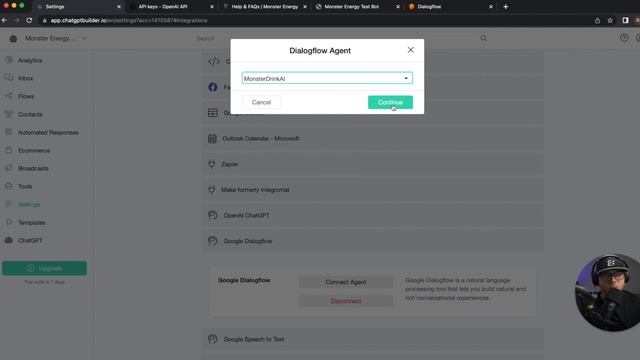
Task: Open the ChatGPT sidebar item
Action: pyautogui.click(x=30, y=240)
